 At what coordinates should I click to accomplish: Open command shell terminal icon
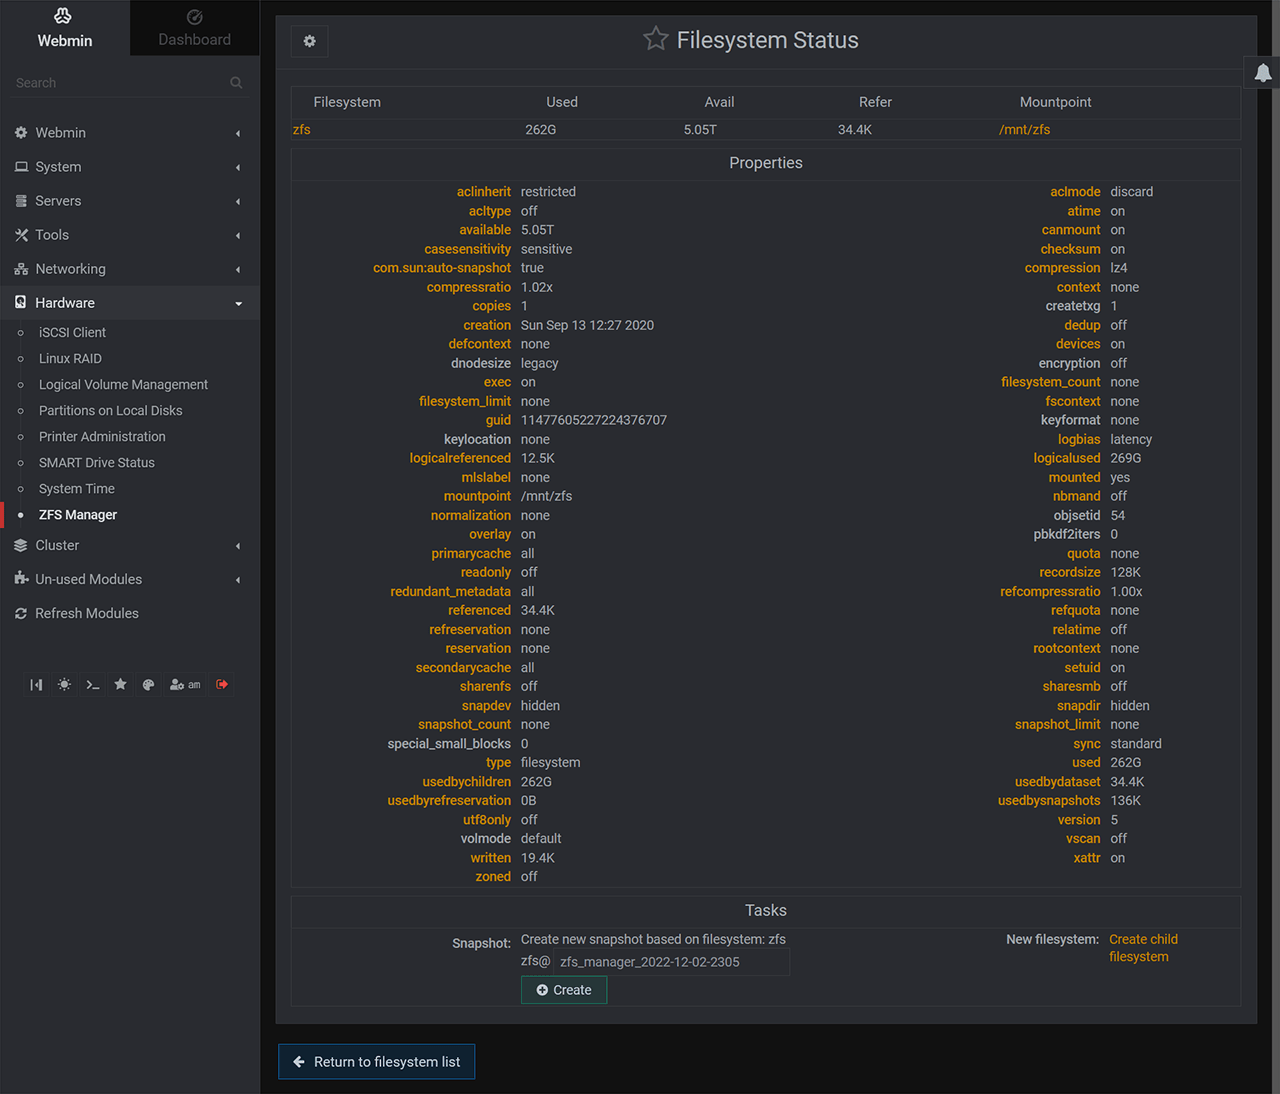coord(92,685)
